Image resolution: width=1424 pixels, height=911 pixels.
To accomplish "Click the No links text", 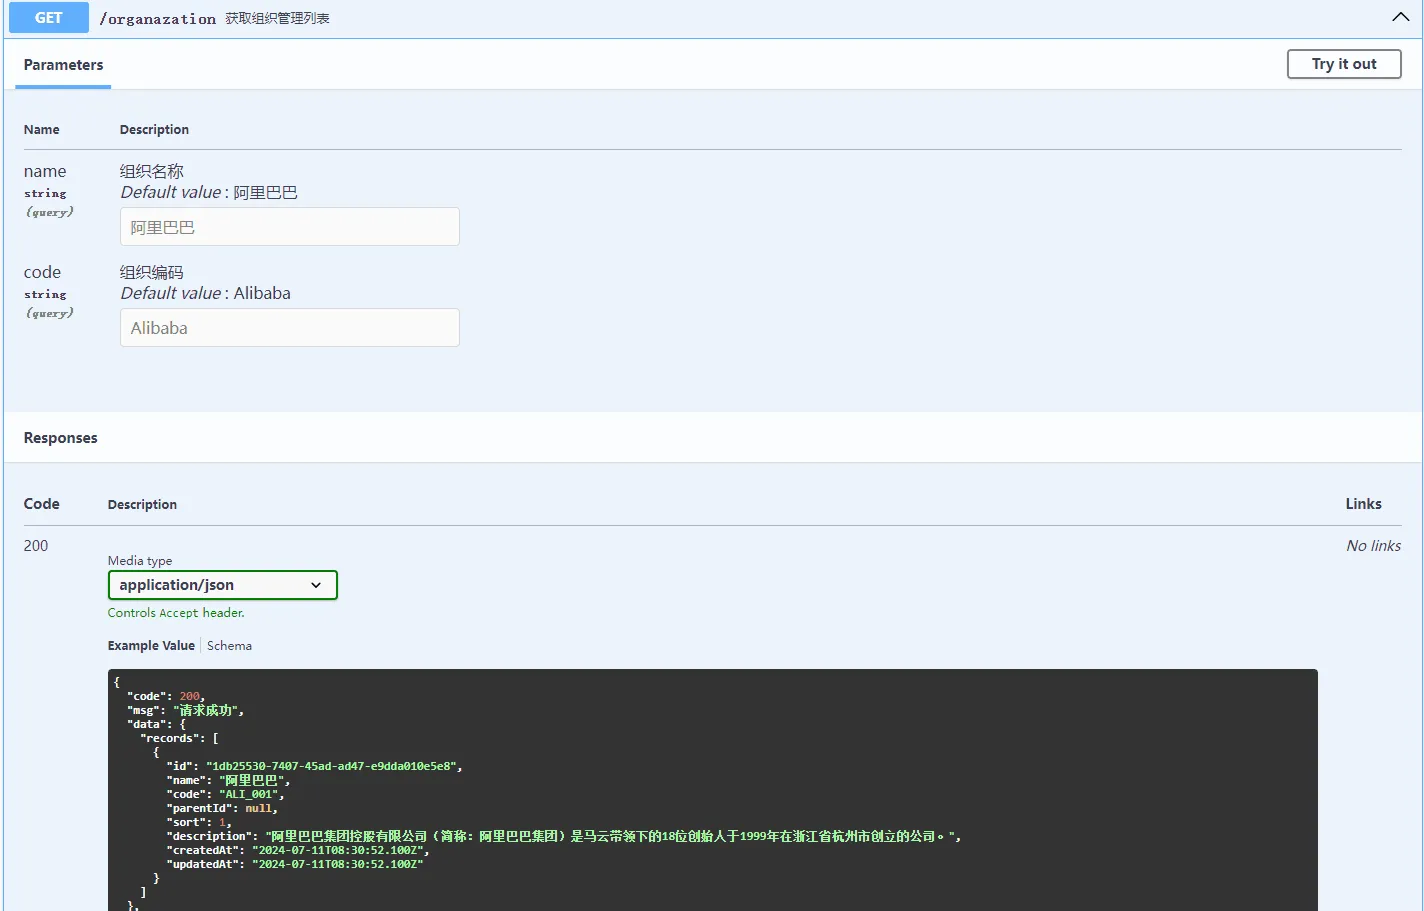I will (1373, 546).
